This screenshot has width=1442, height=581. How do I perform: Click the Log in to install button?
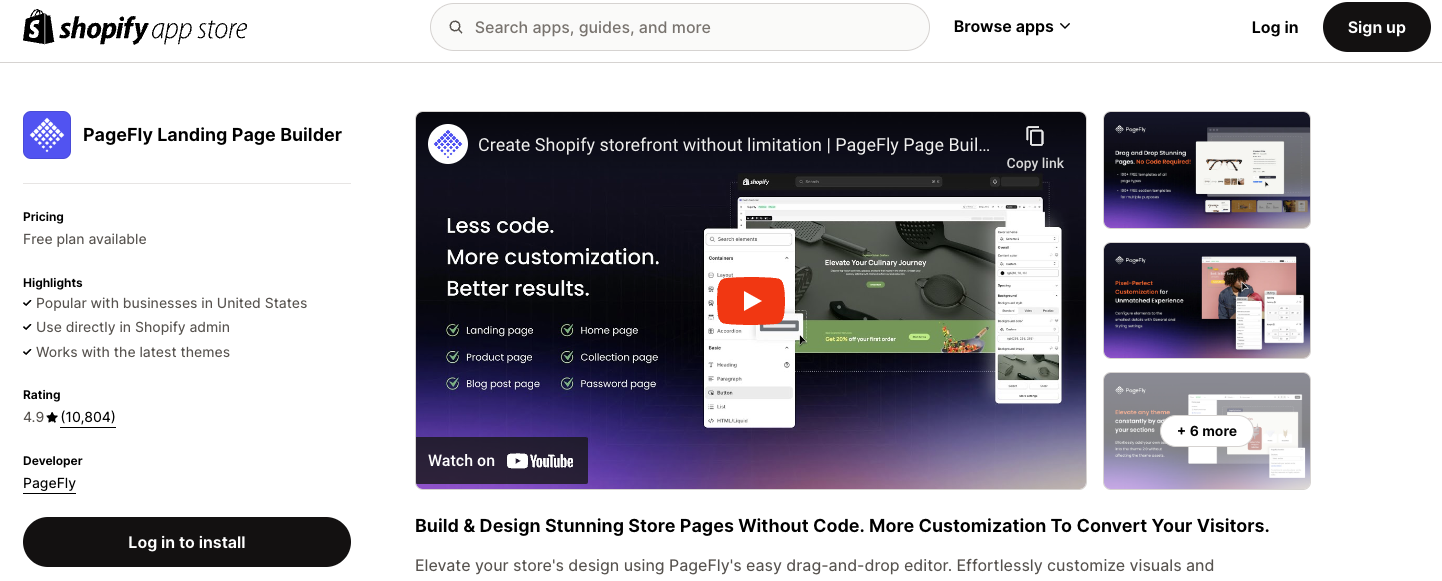186,542
